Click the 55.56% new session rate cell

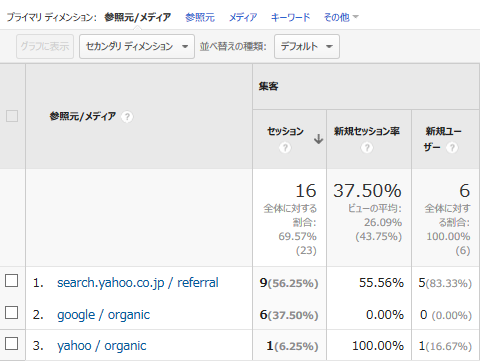[x=381, y=283]
